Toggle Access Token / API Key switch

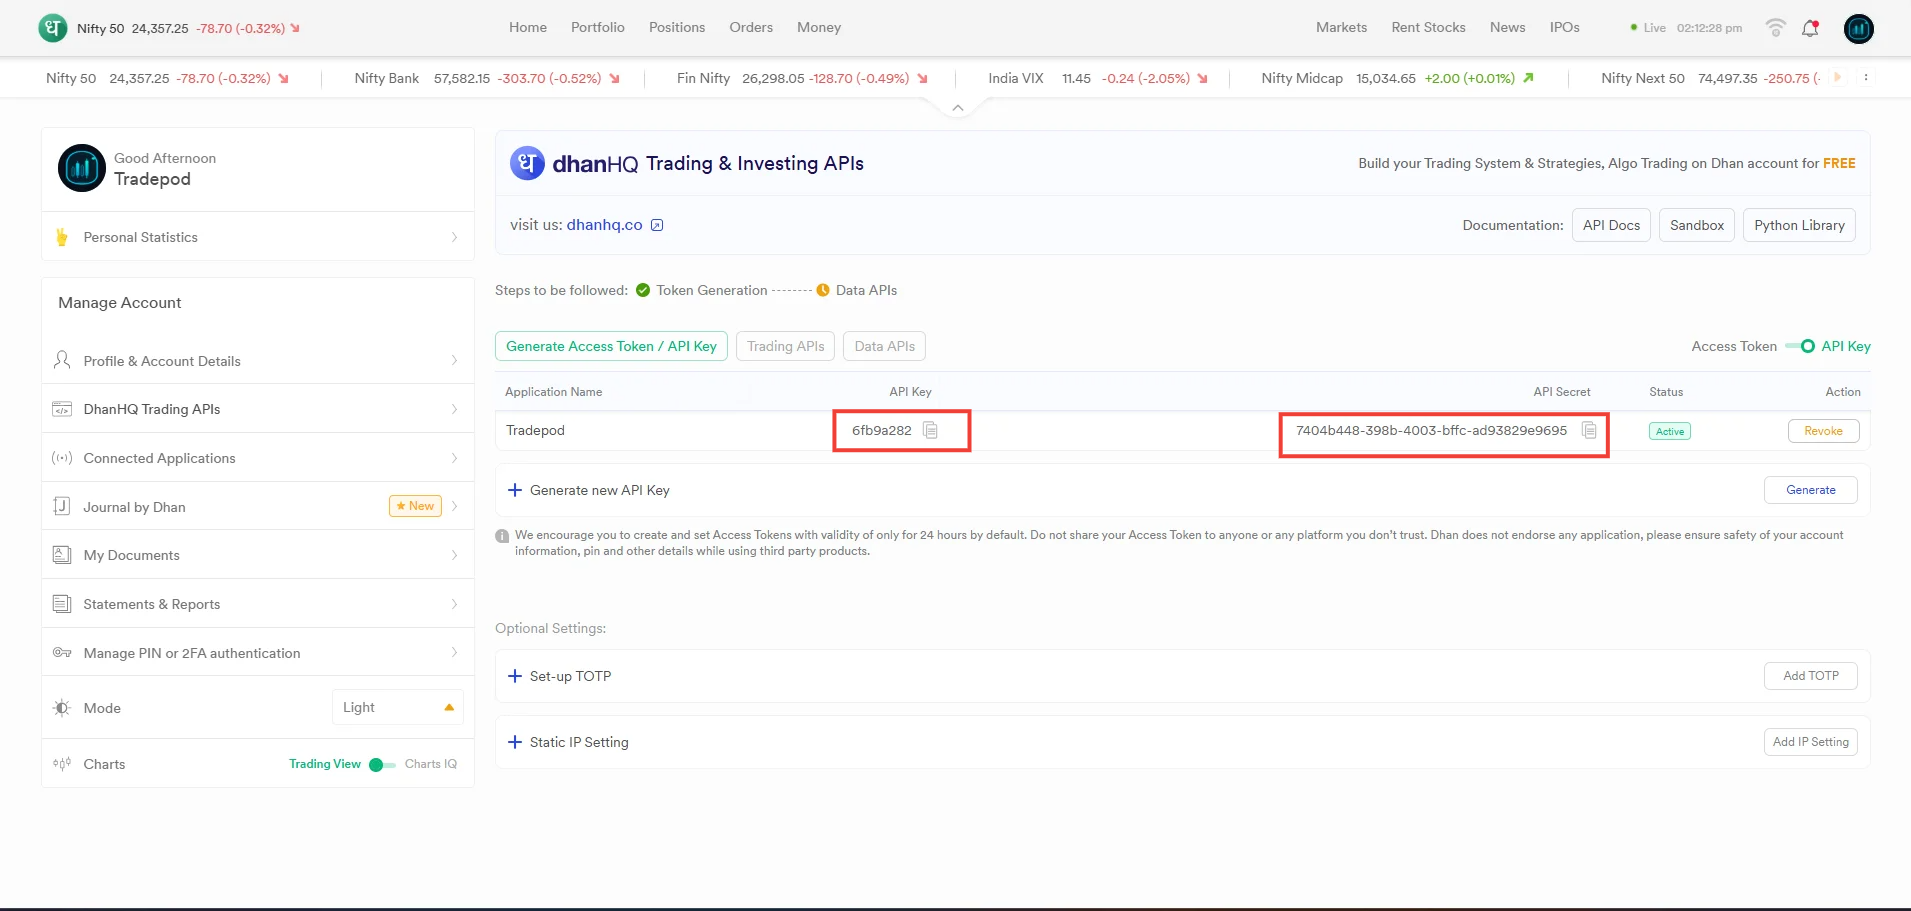(1800, 346)
